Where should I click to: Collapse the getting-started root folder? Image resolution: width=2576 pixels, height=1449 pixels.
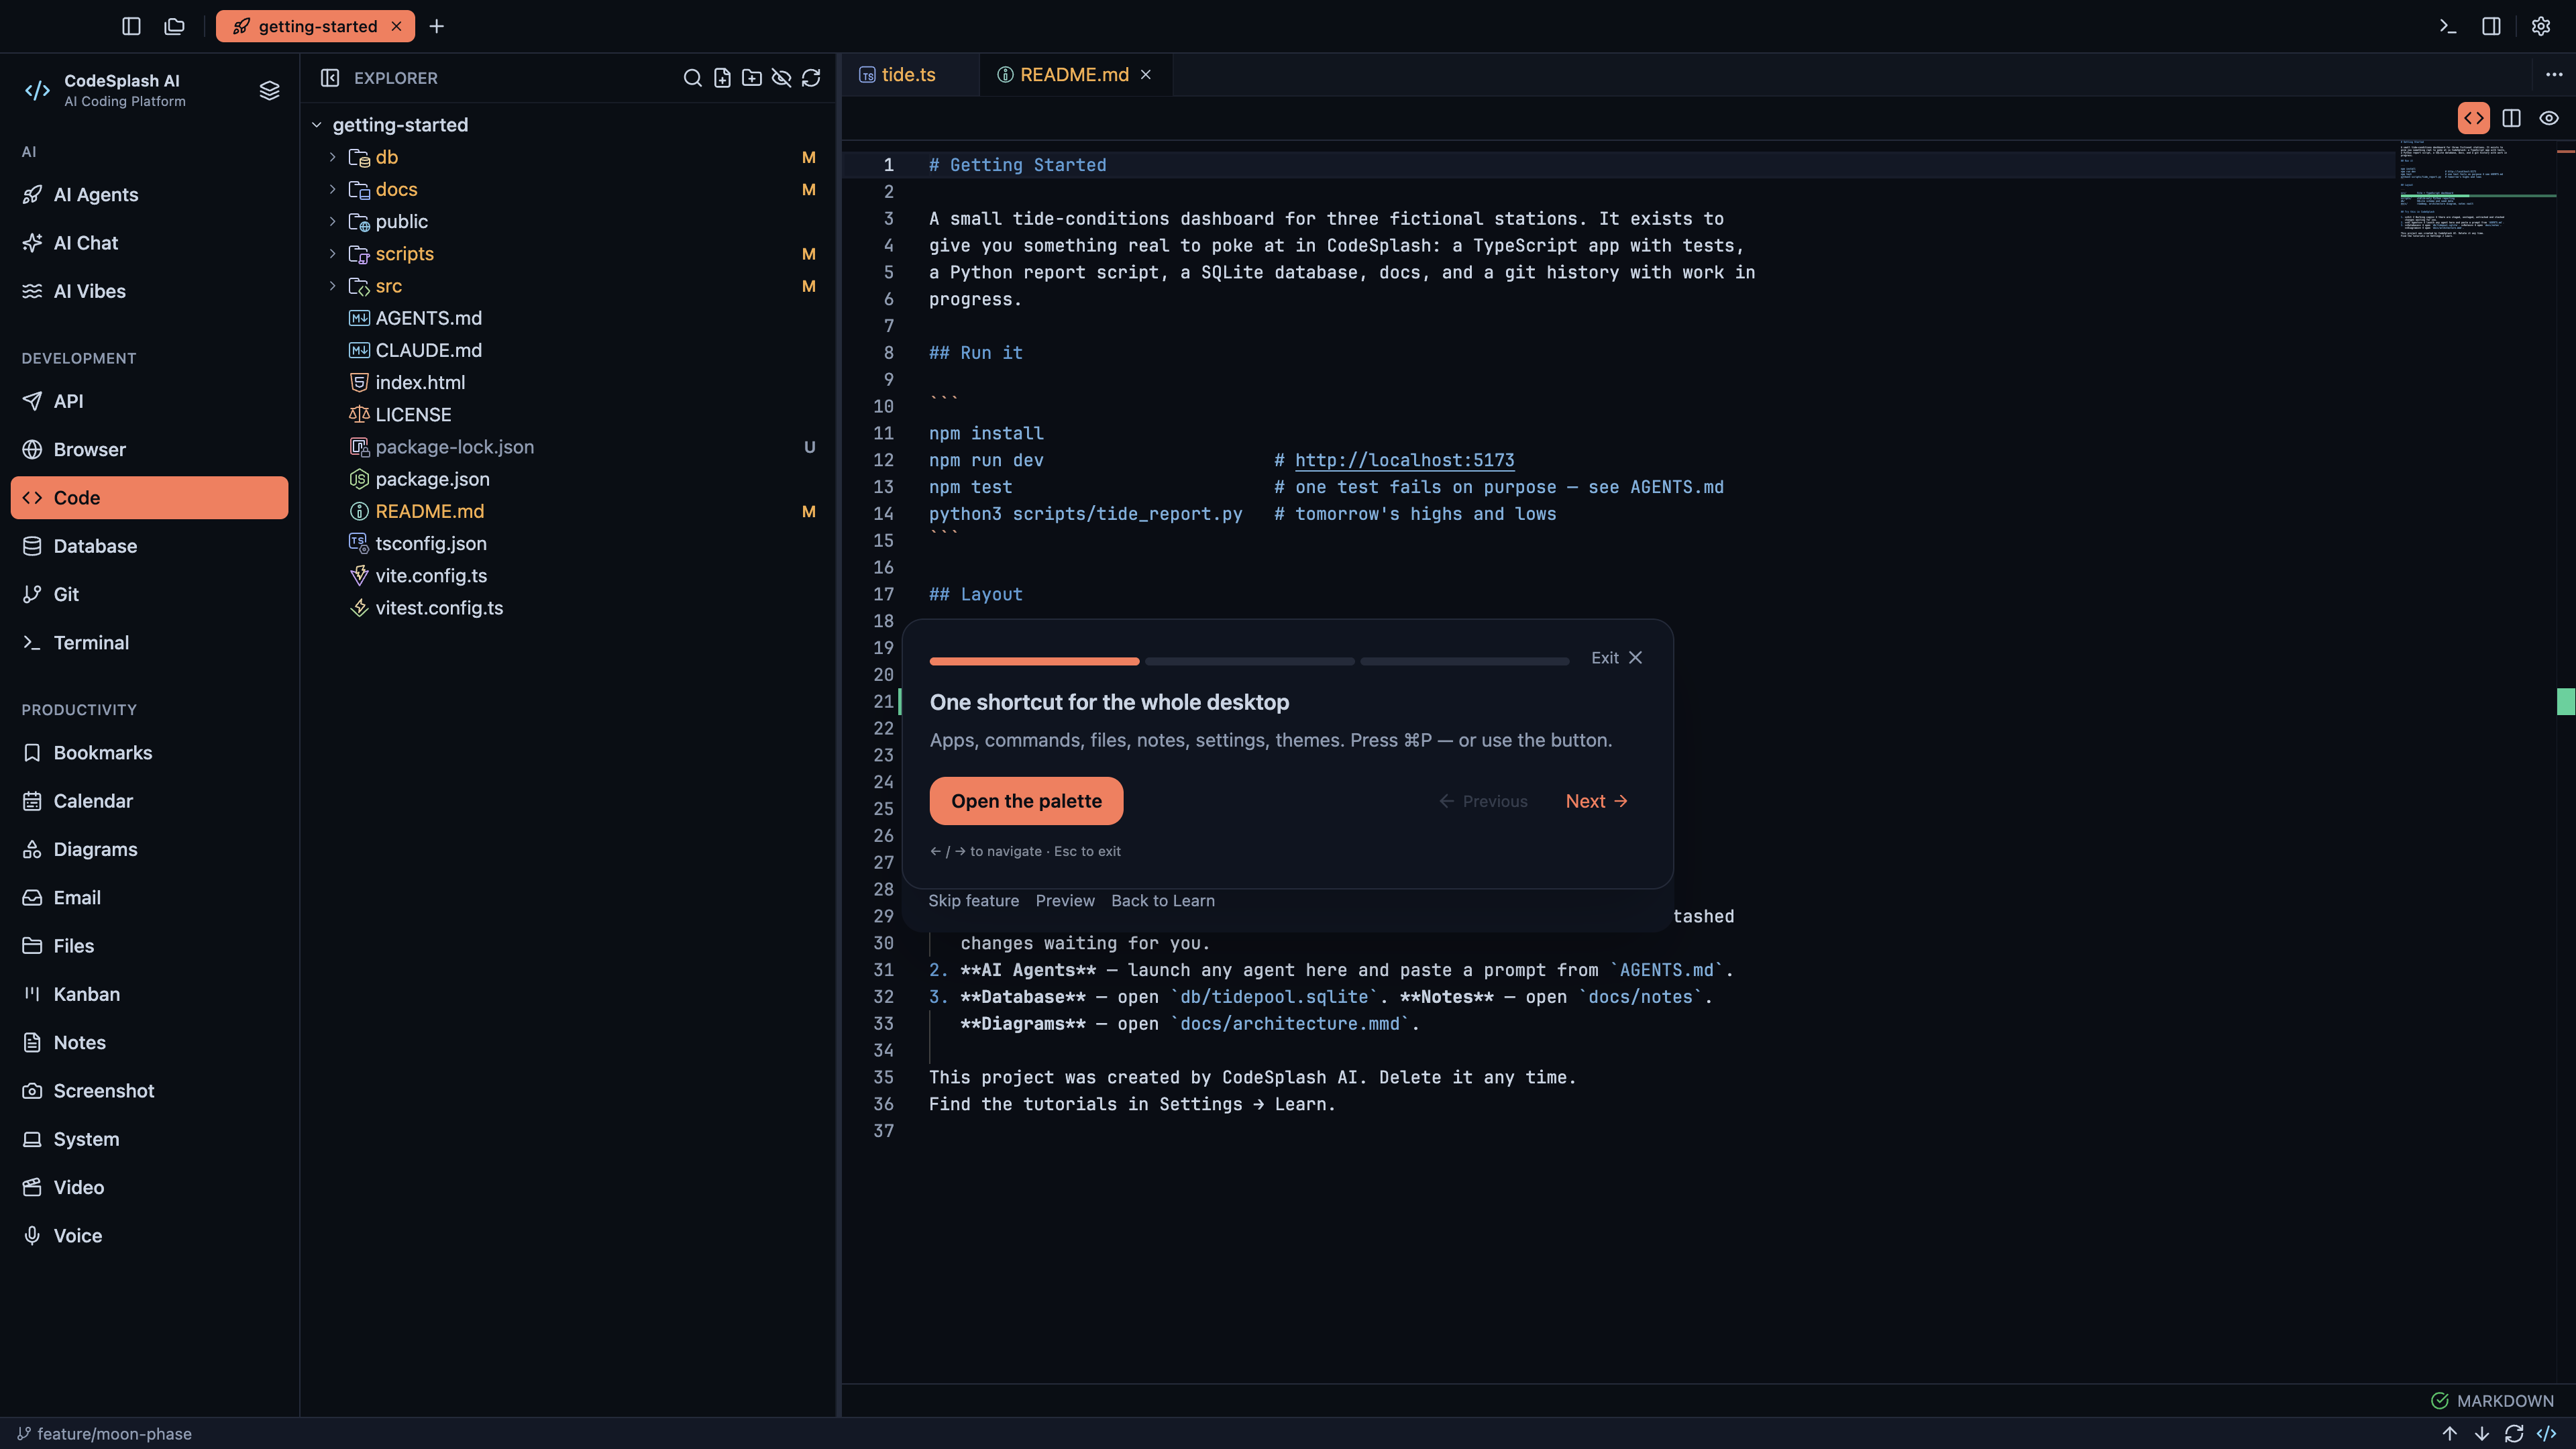tap(317, 125)
